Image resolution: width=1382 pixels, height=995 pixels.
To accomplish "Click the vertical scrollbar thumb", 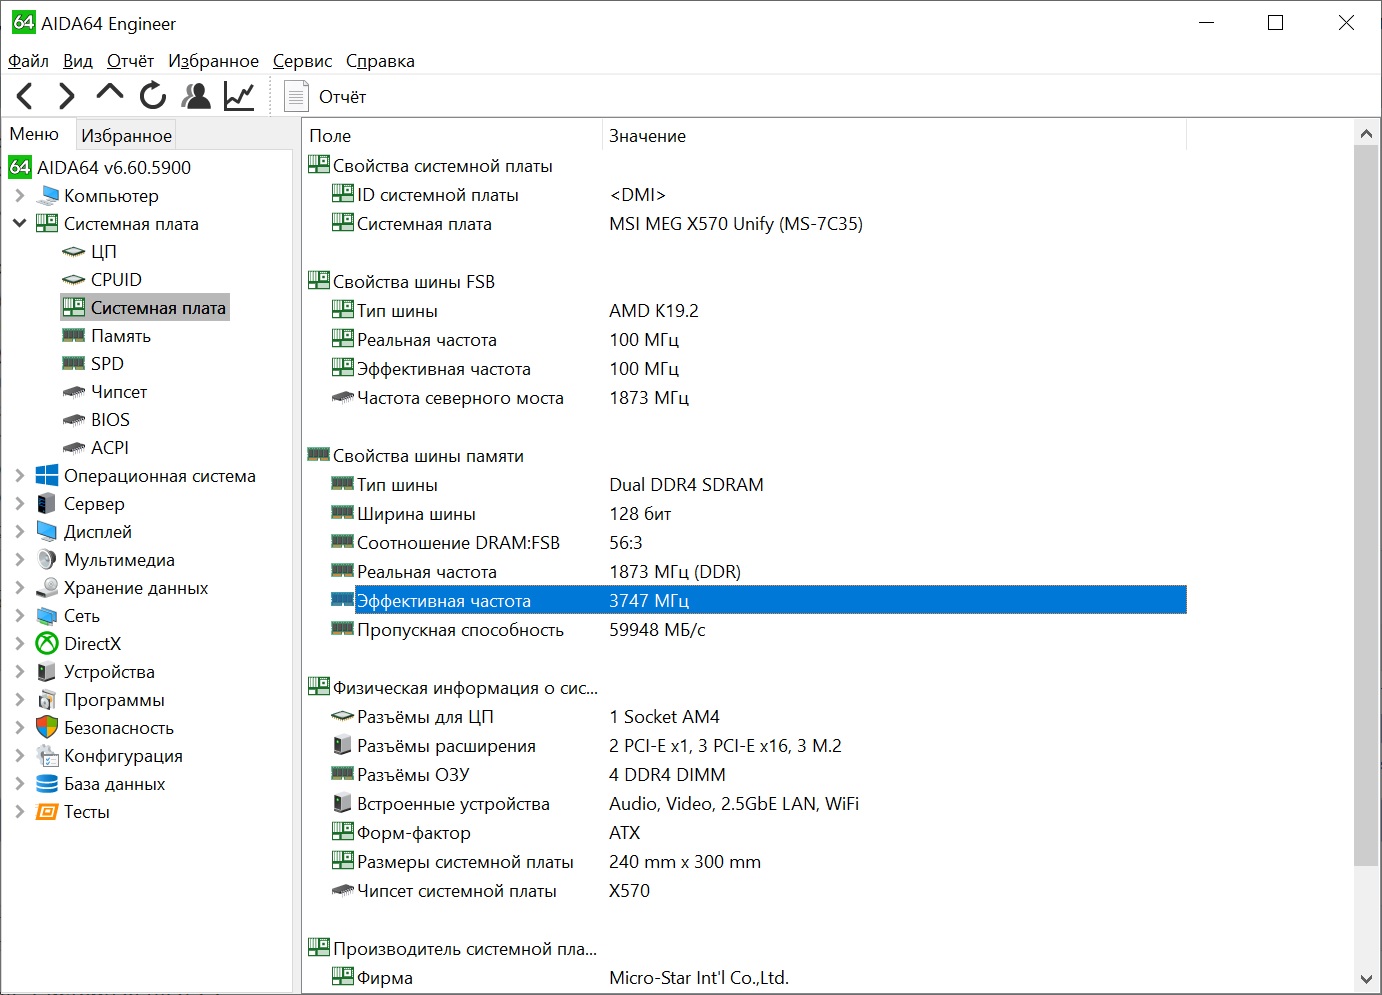I will click(x=1366, y=505).
